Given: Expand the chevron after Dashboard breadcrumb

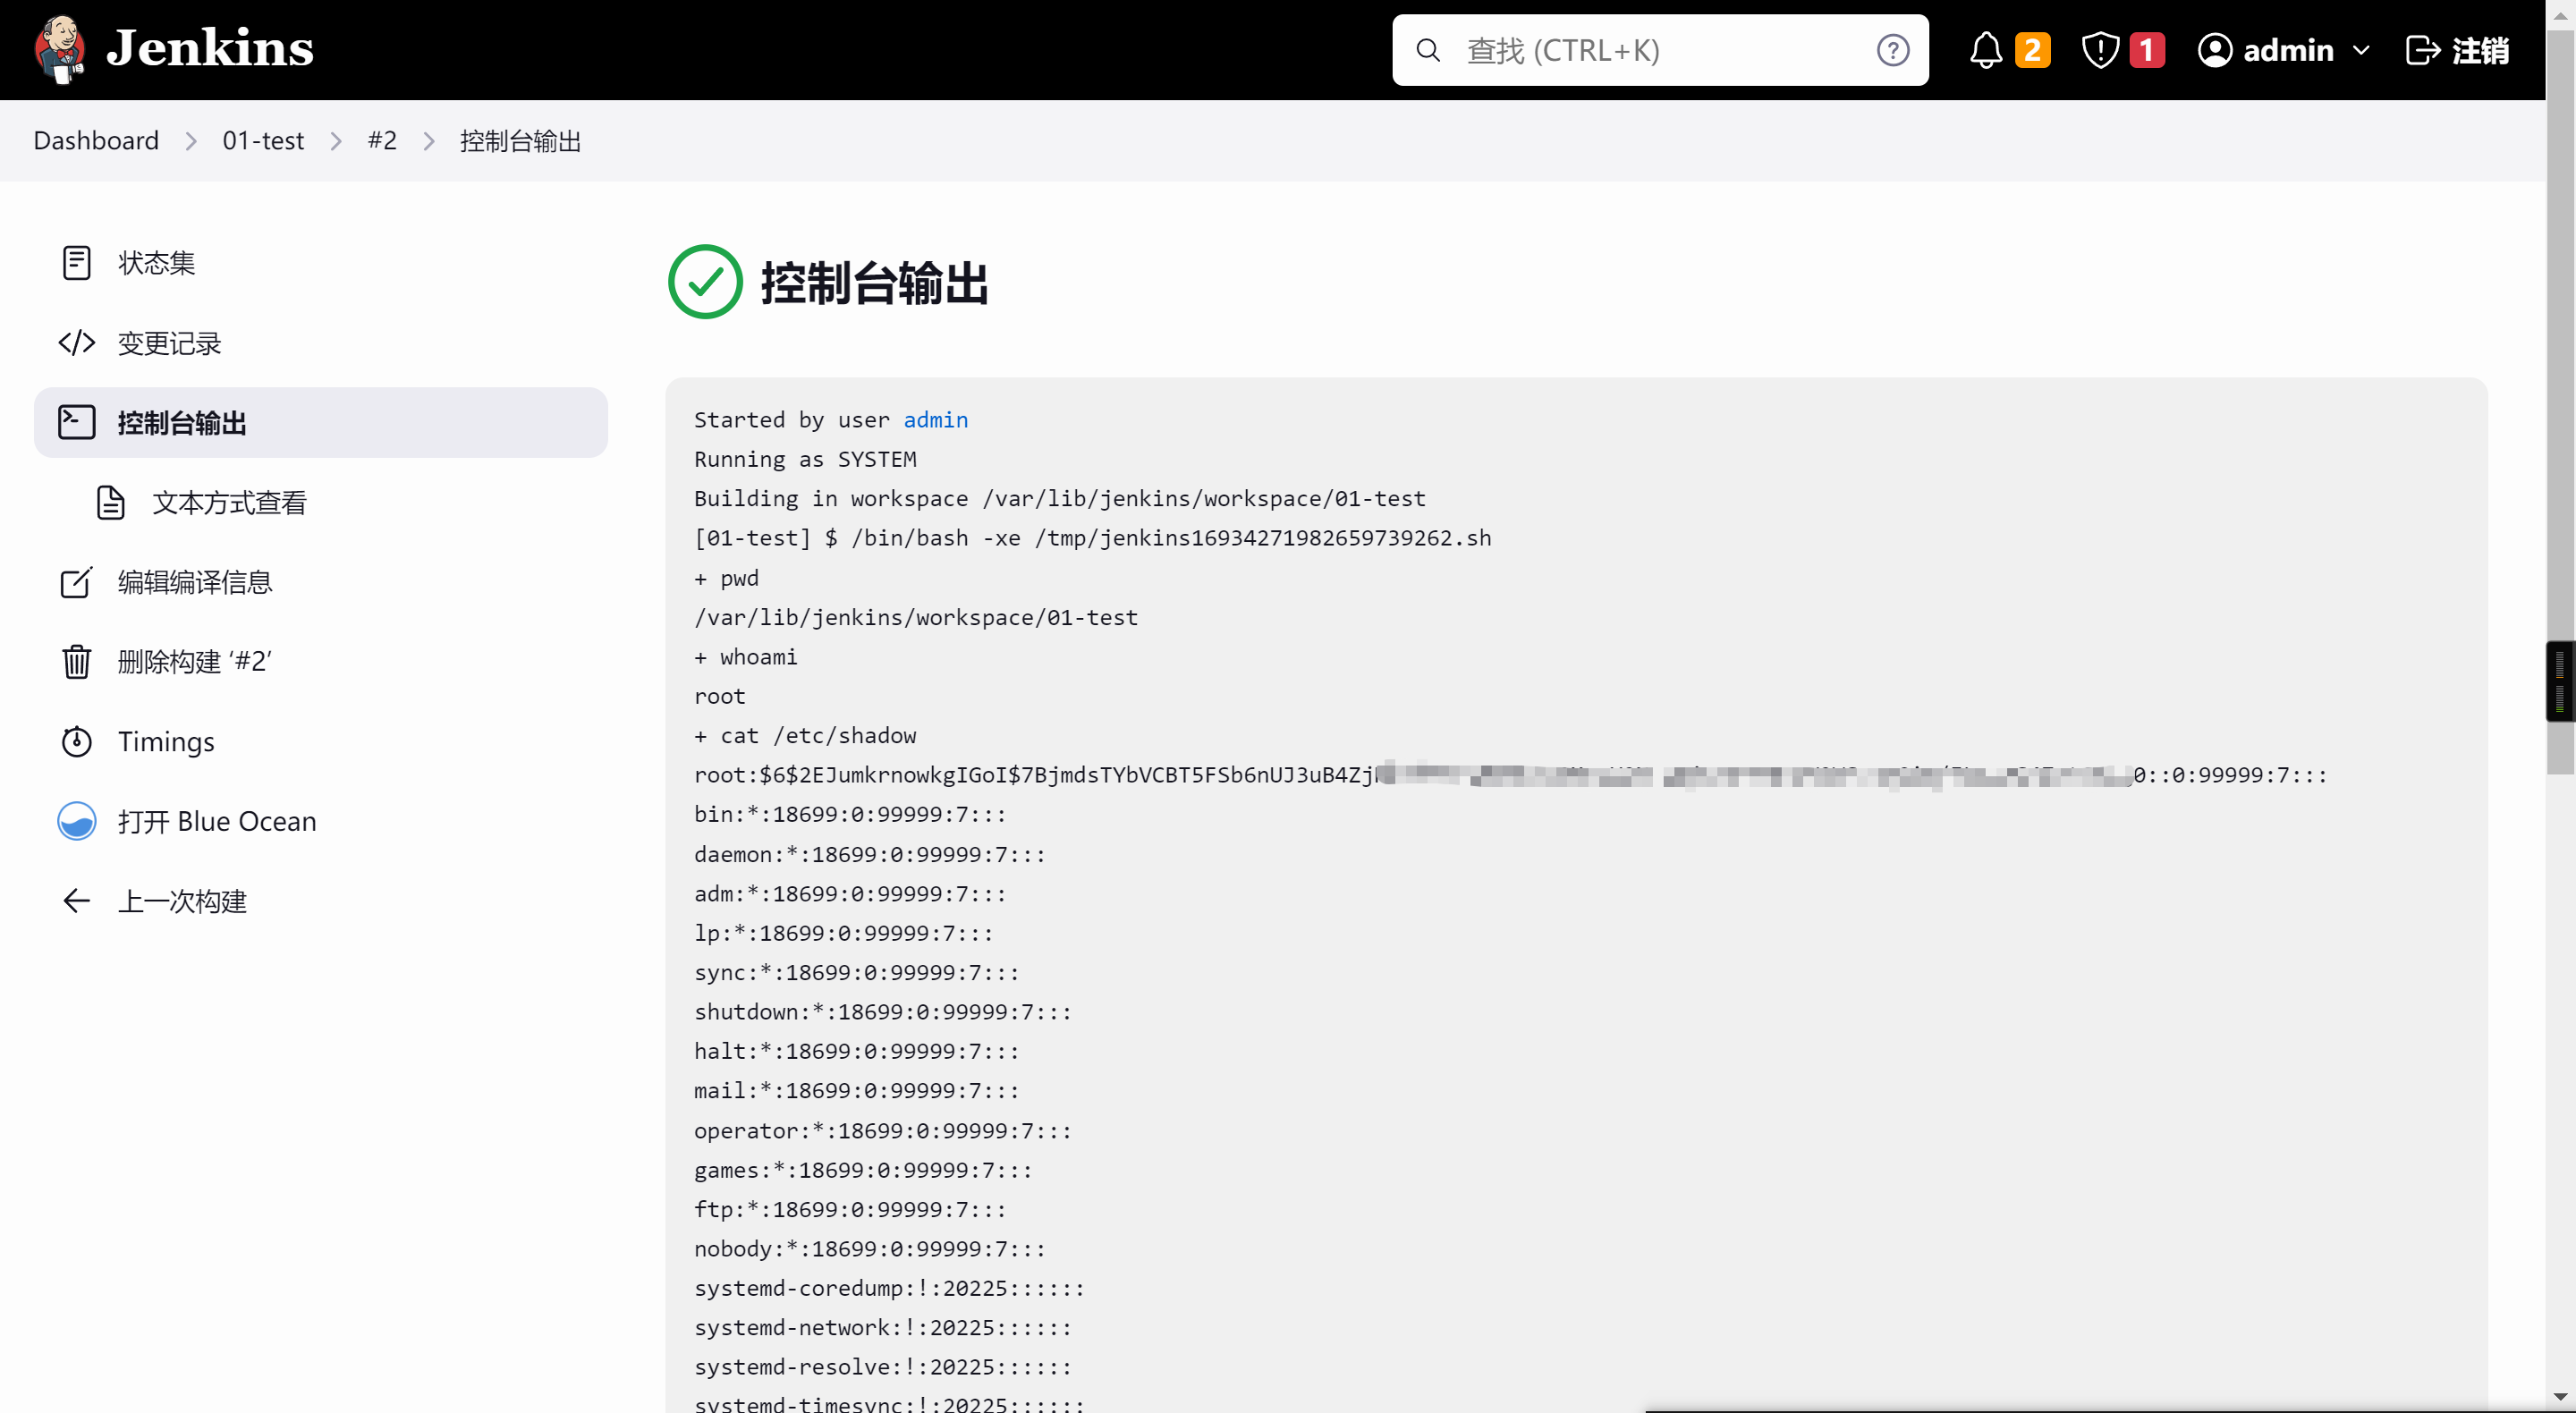Looking at the screenshot, I should [x=191, y=141].
